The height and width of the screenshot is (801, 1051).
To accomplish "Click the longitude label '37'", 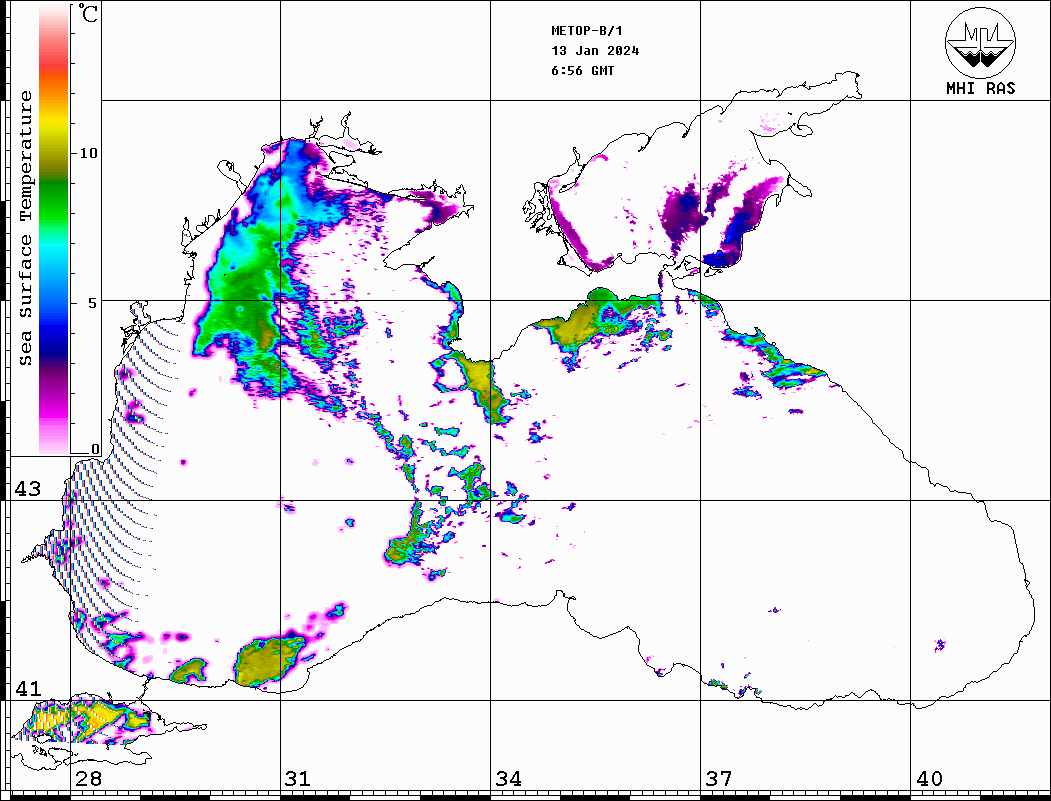I will [x=719, y=778].
